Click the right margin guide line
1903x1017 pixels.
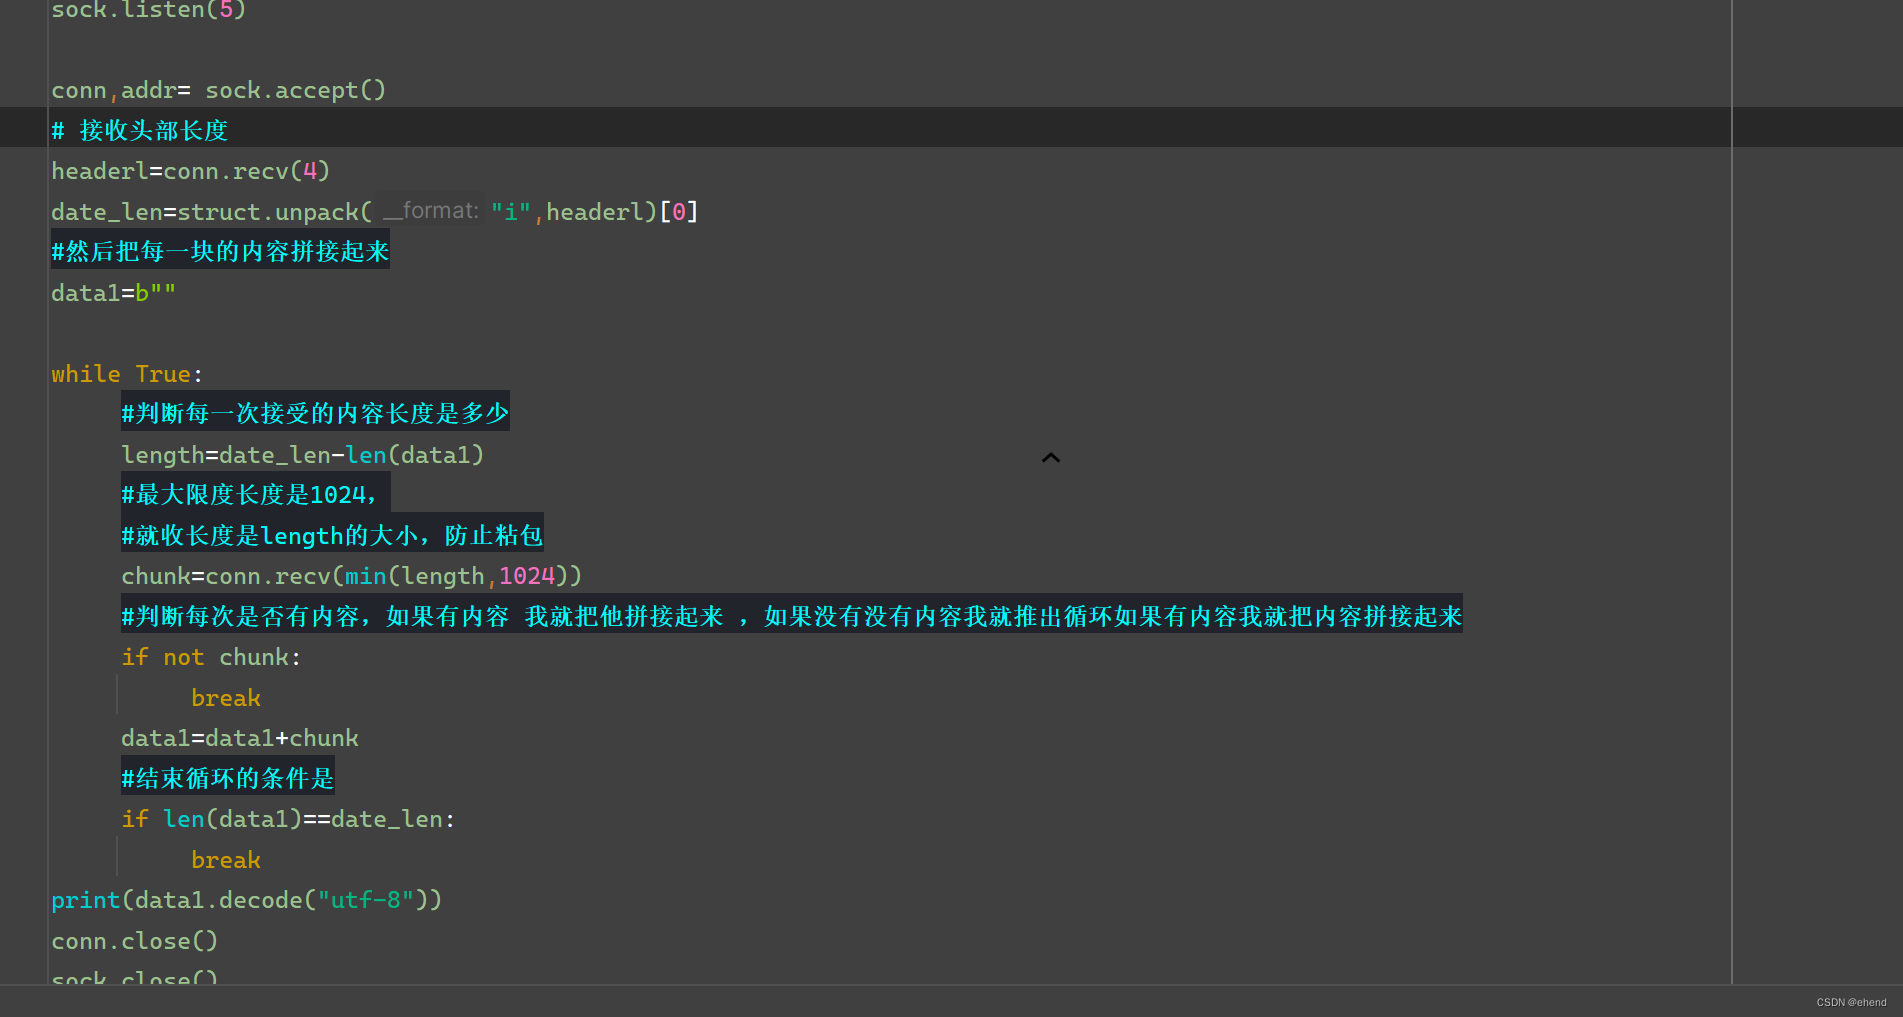(1732, 500)
